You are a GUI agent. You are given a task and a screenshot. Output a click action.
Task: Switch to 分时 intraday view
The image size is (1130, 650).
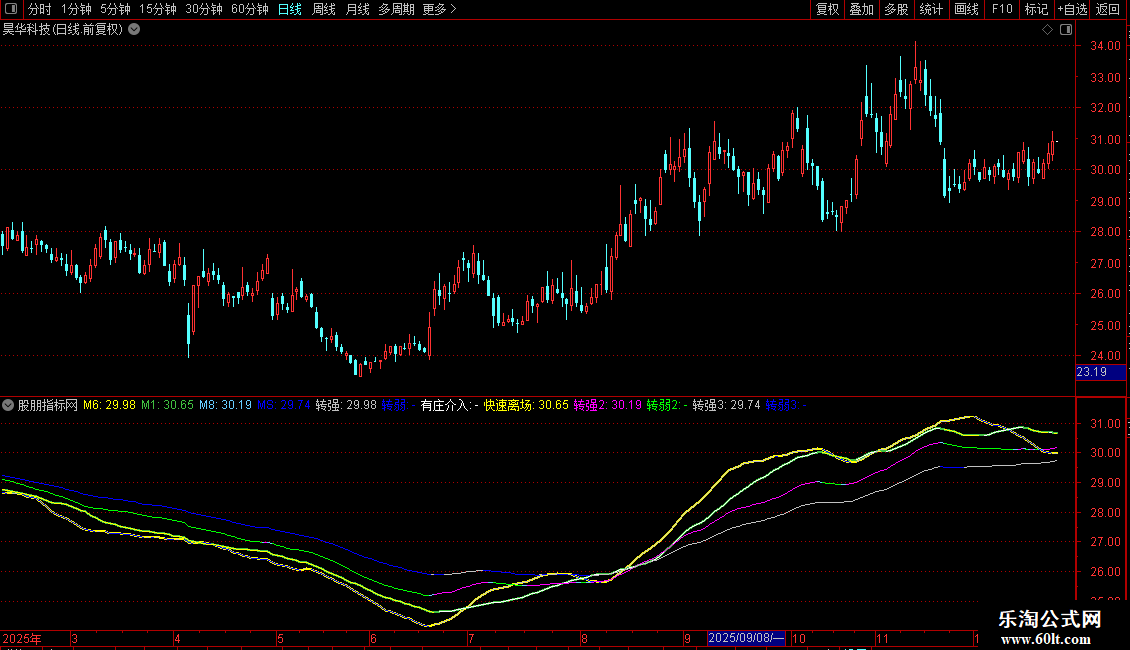click(x=40, y=9)
